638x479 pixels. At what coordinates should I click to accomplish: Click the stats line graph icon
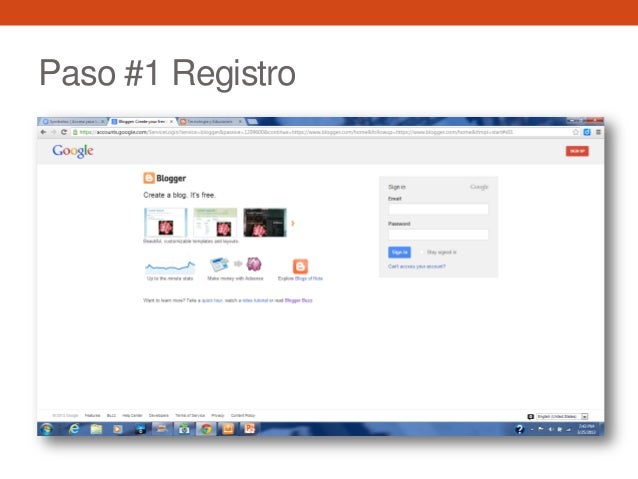point(170,267)
